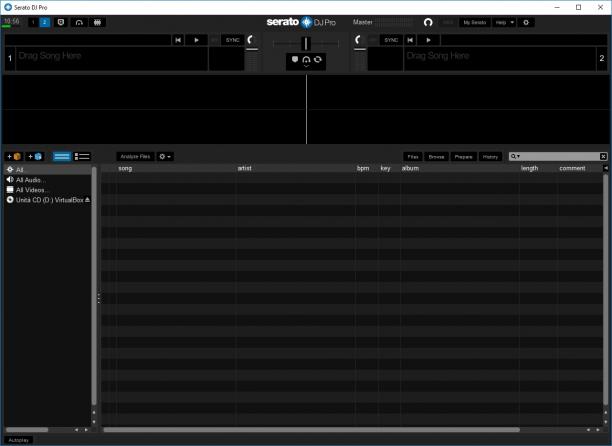
Task: Click the Add crate icon
Action: (14, 156)
